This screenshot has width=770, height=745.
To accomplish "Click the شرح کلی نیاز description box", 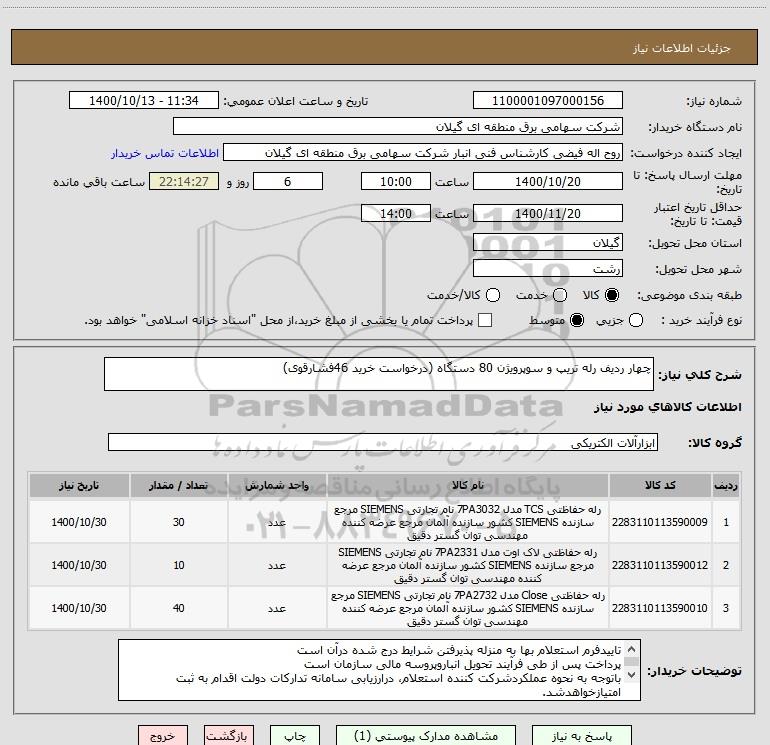I will click(x=379, y=374).
